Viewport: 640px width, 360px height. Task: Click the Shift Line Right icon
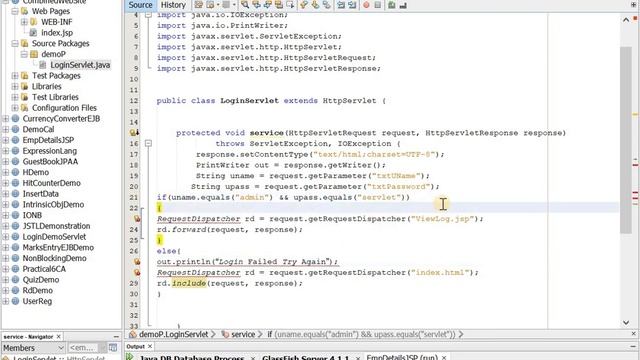click(x=352, y=5)
